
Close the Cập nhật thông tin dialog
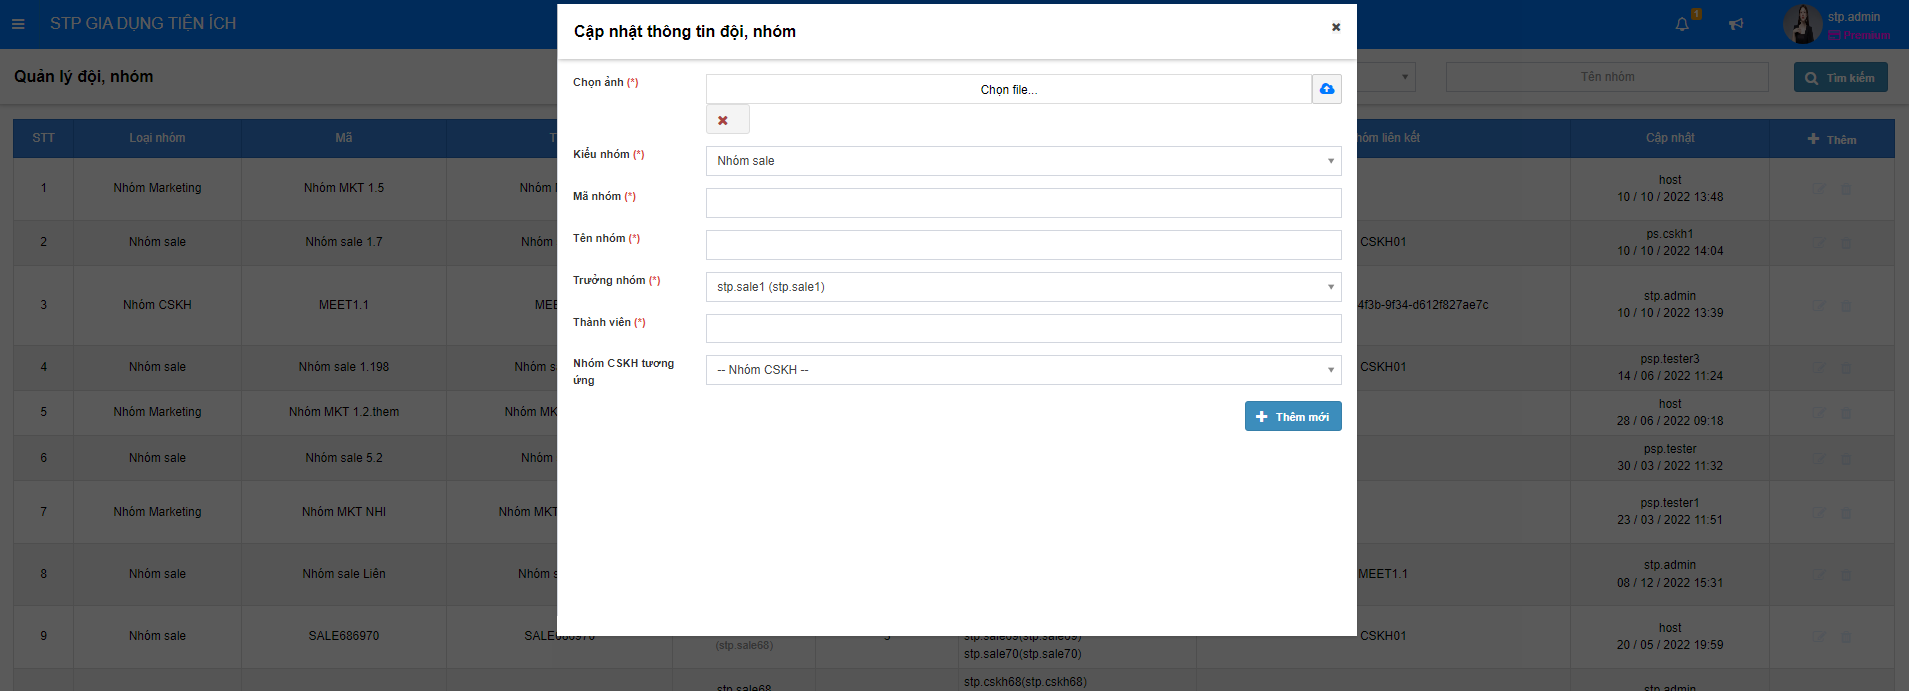pyautogui.click(x=1335, y=27)
